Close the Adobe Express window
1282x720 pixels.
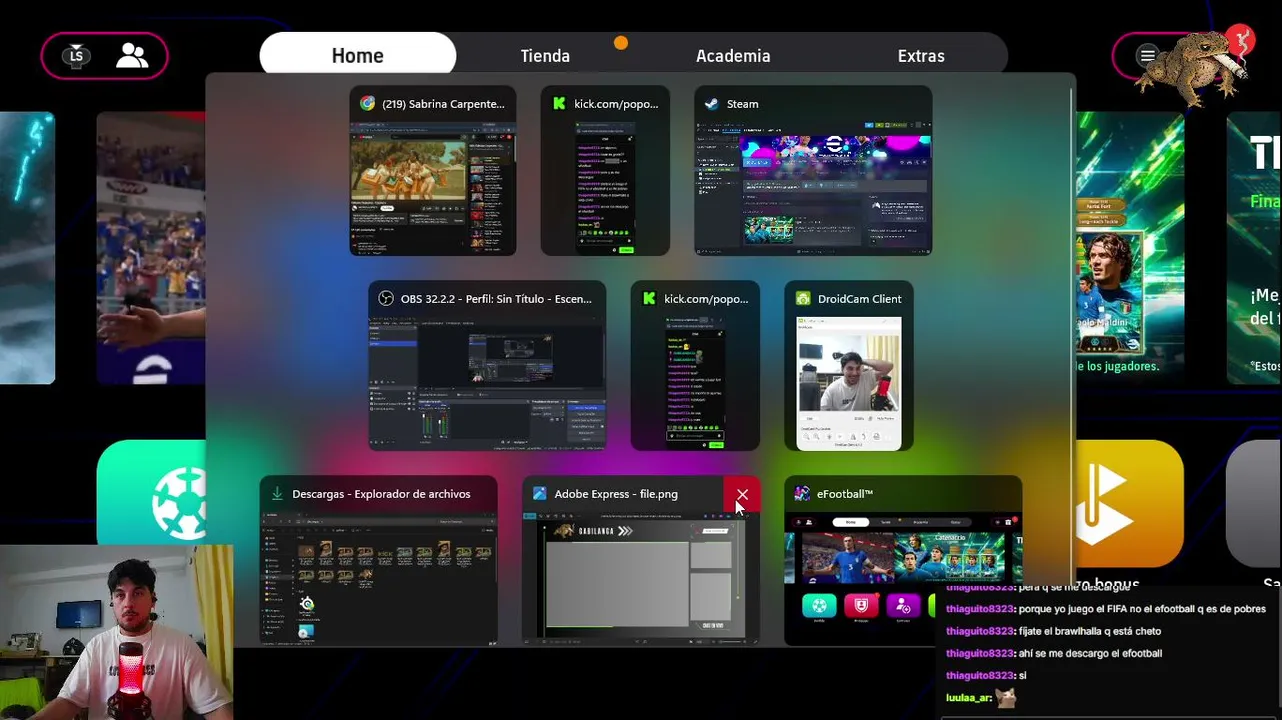742,494
